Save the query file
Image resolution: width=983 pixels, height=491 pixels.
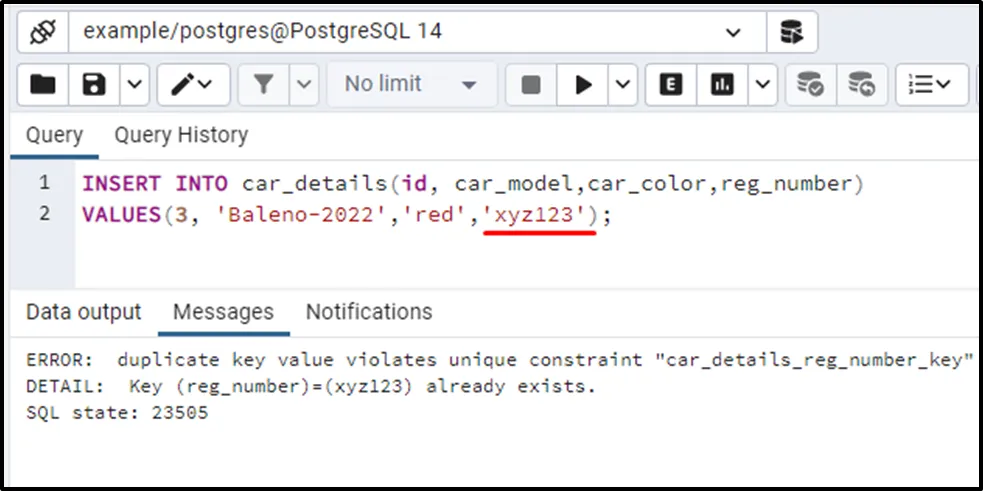pos(95,85)
